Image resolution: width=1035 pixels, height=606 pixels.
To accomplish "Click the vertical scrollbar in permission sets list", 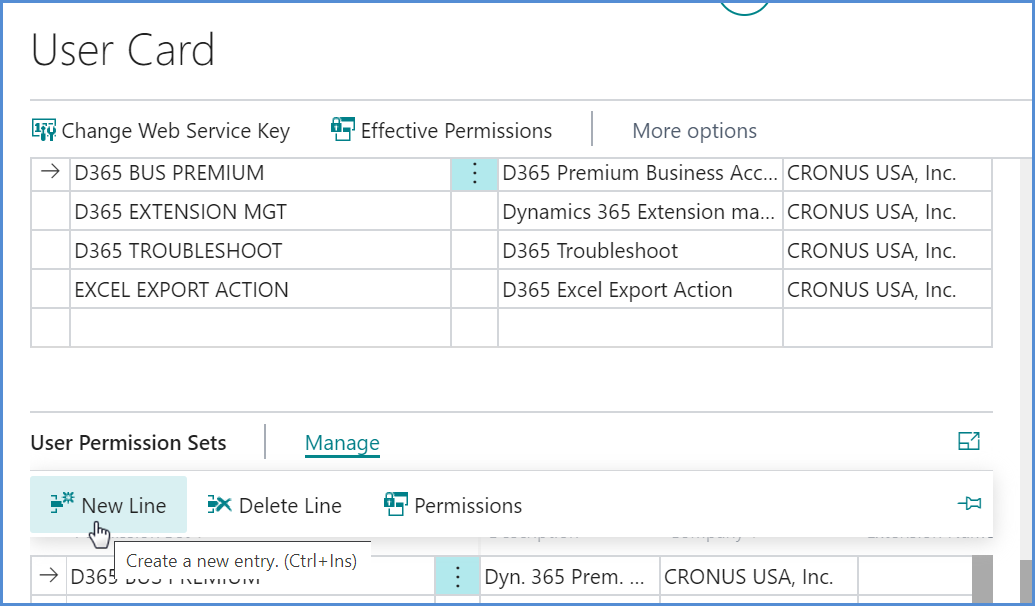I will point(982,579).
